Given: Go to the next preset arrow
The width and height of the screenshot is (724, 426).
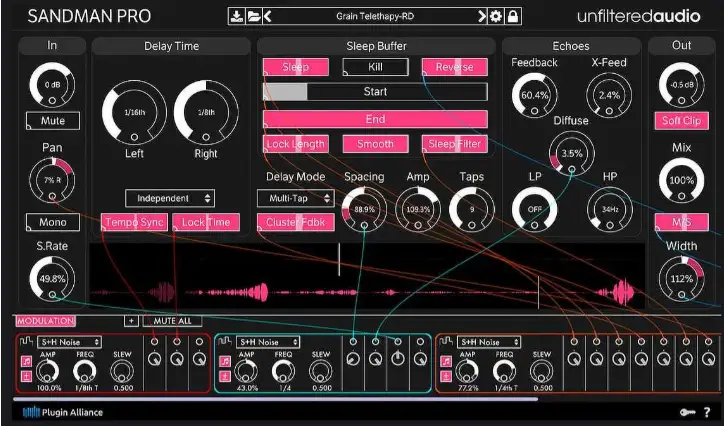Looking at the screenshot, I should (482, 17).
